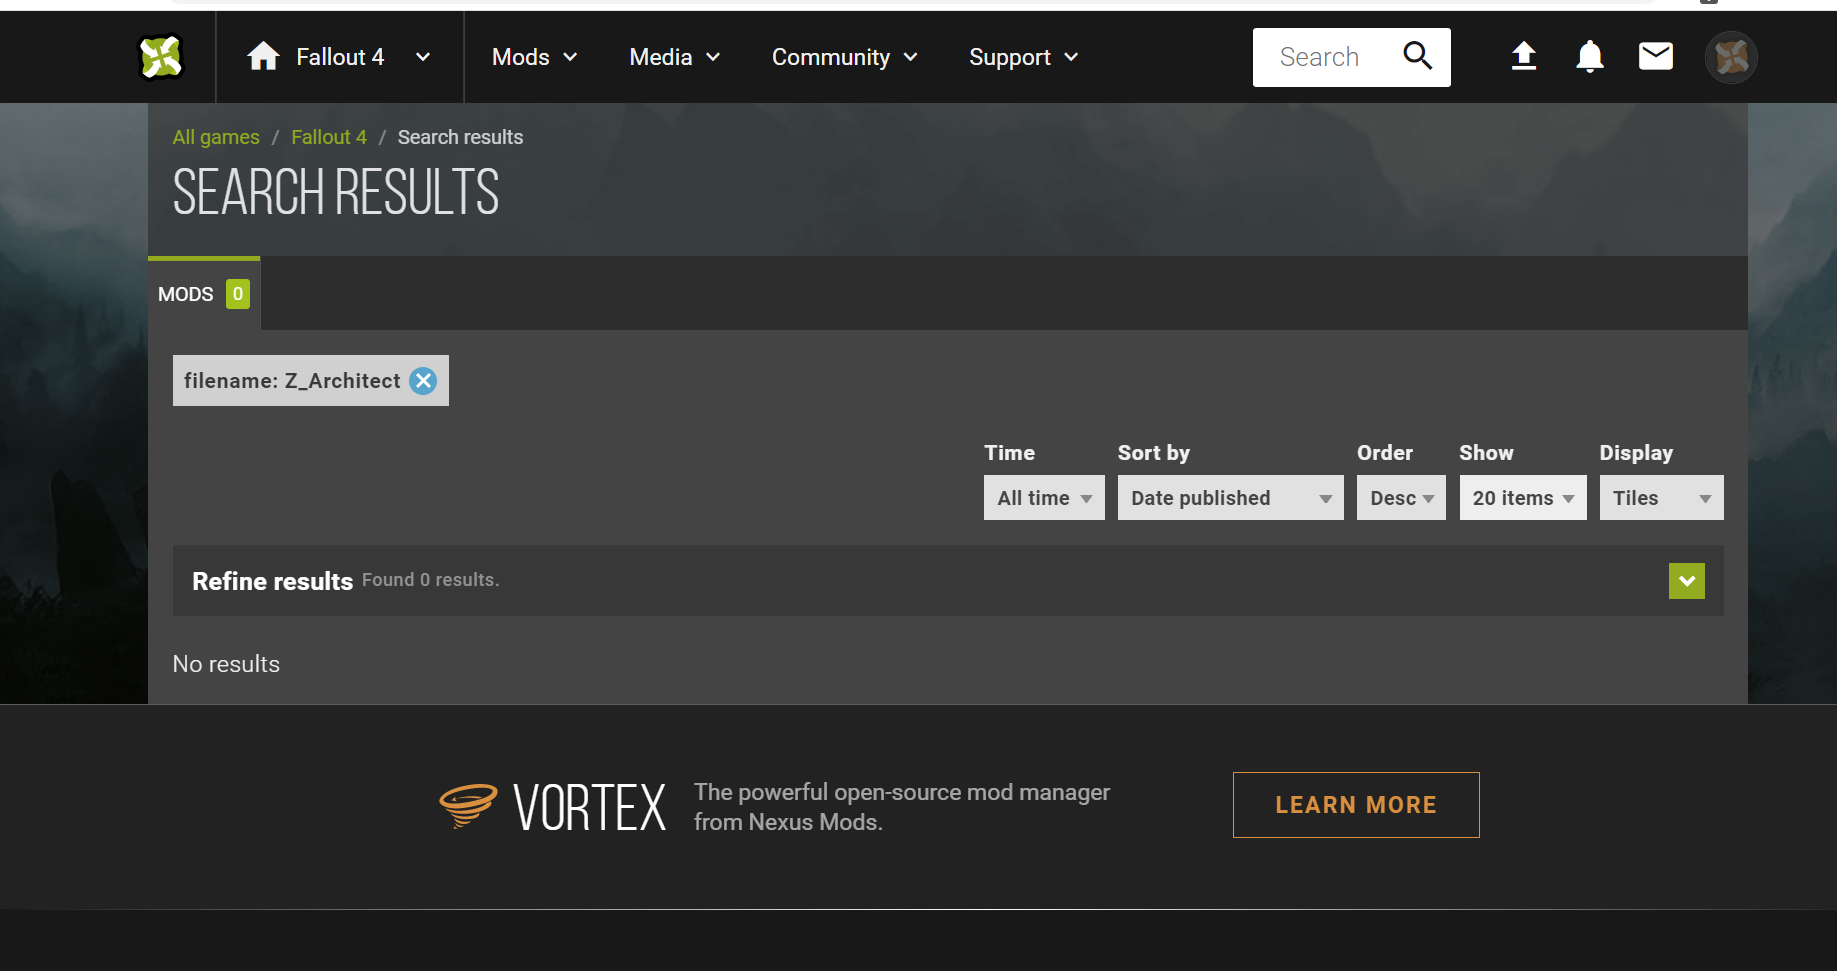Viewport: 1837px width, 971px height.
Task: Open the Time filter dropdown
Action: 1044,498
